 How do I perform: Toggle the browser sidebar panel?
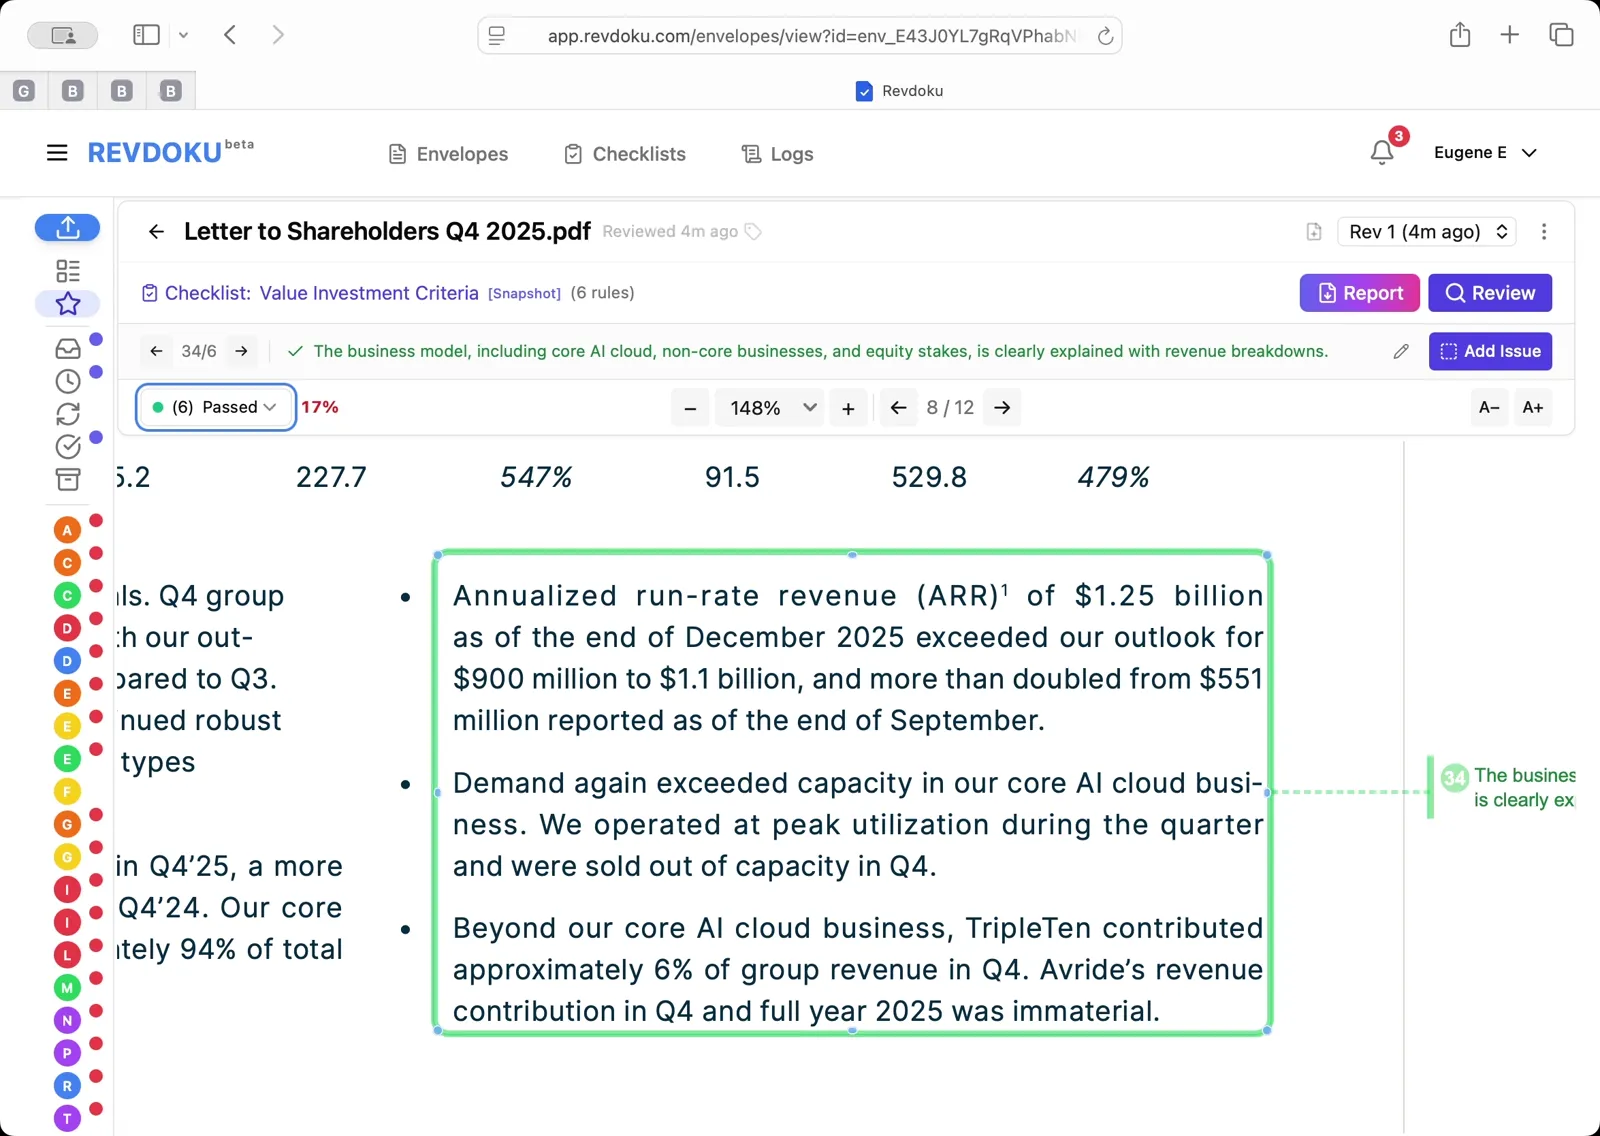click(146, 34)
